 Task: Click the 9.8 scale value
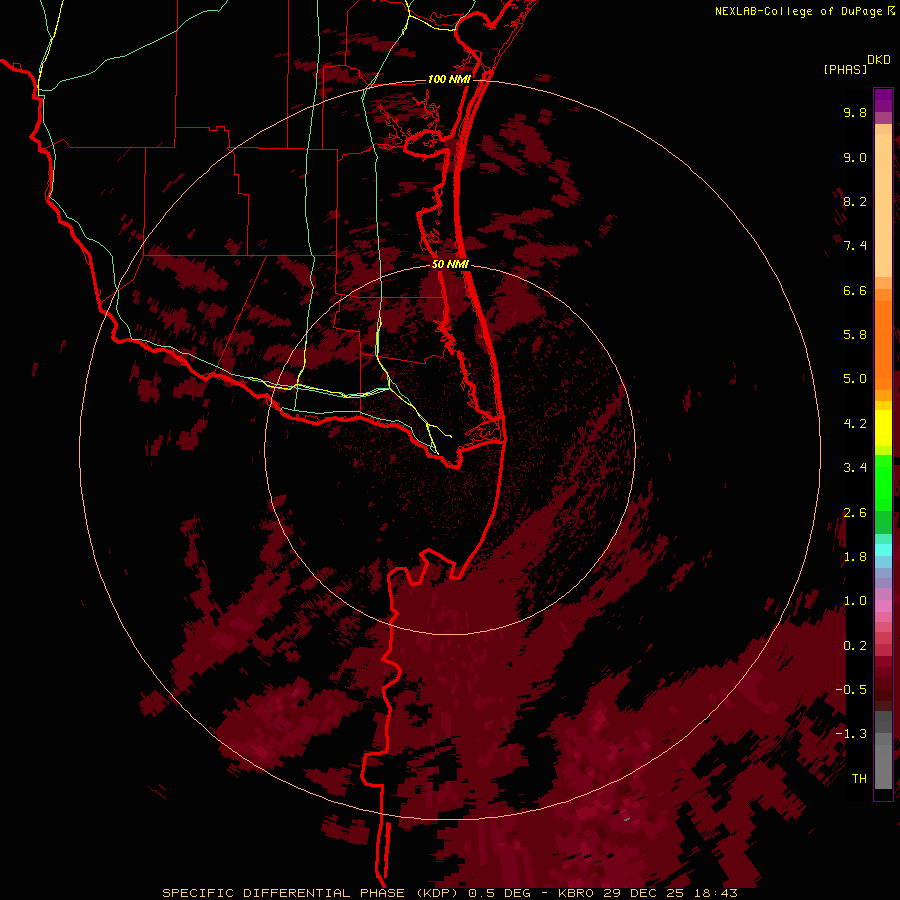point(855,112)
